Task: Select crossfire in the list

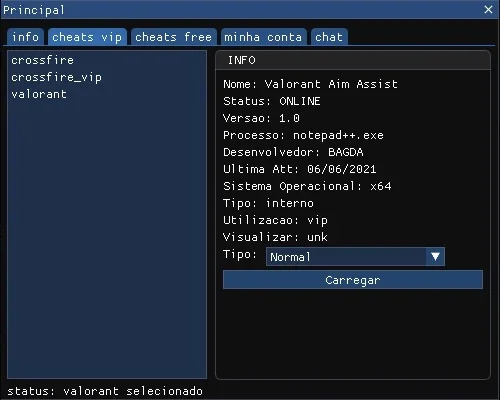Action: [42, 60]
